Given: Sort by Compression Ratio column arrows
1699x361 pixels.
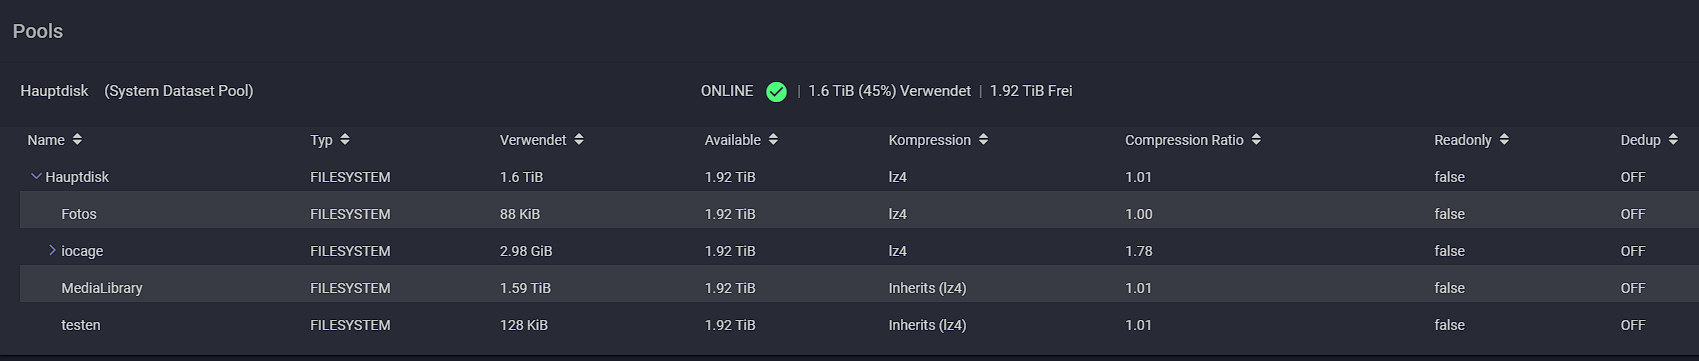Looking at the screenshot, I should pos(1256,140).
